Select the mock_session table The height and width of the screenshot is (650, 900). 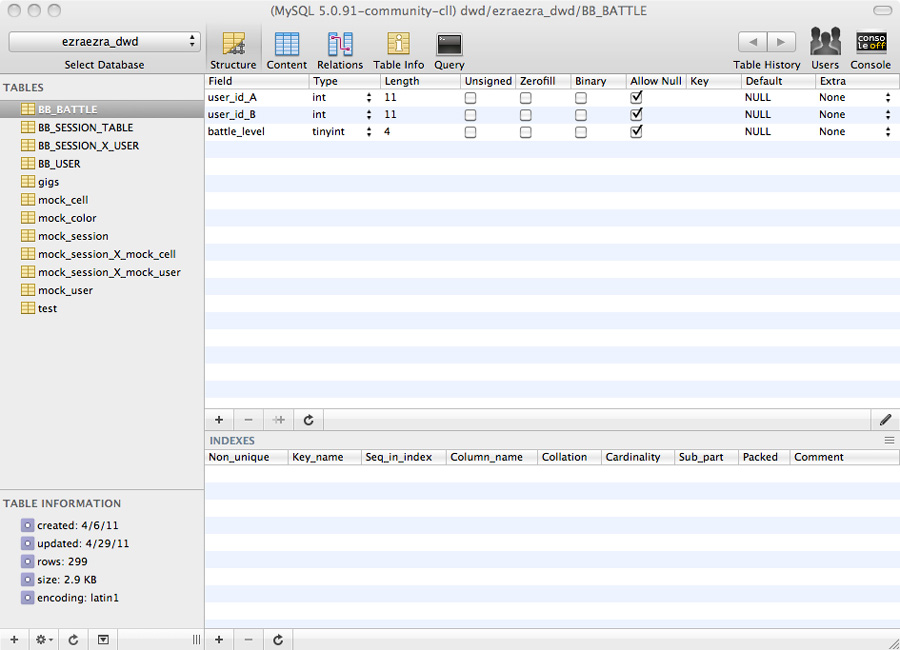(73, 236)
